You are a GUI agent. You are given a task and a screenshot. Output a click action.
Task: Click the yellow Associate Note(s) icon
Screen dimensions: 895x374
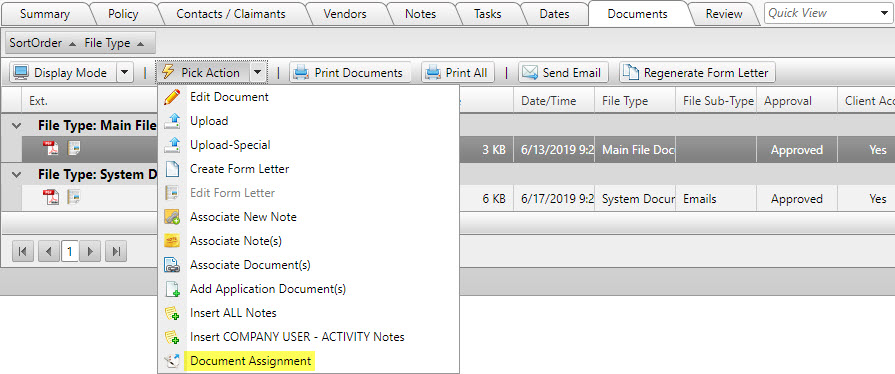tap(172, 241)
